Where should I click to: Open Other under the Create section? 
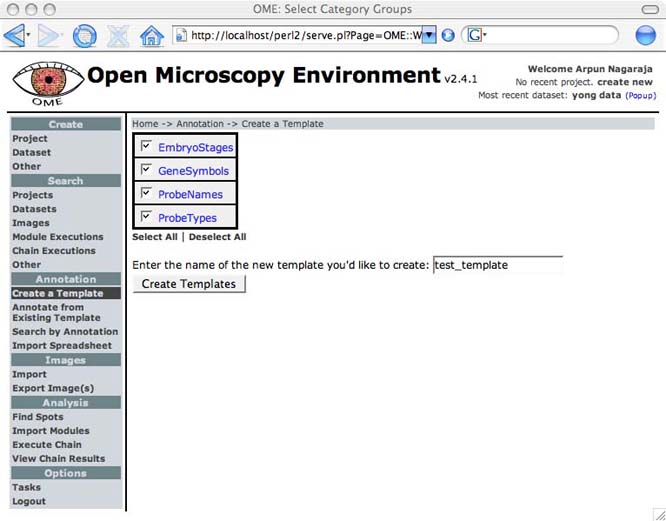[26, 166]
